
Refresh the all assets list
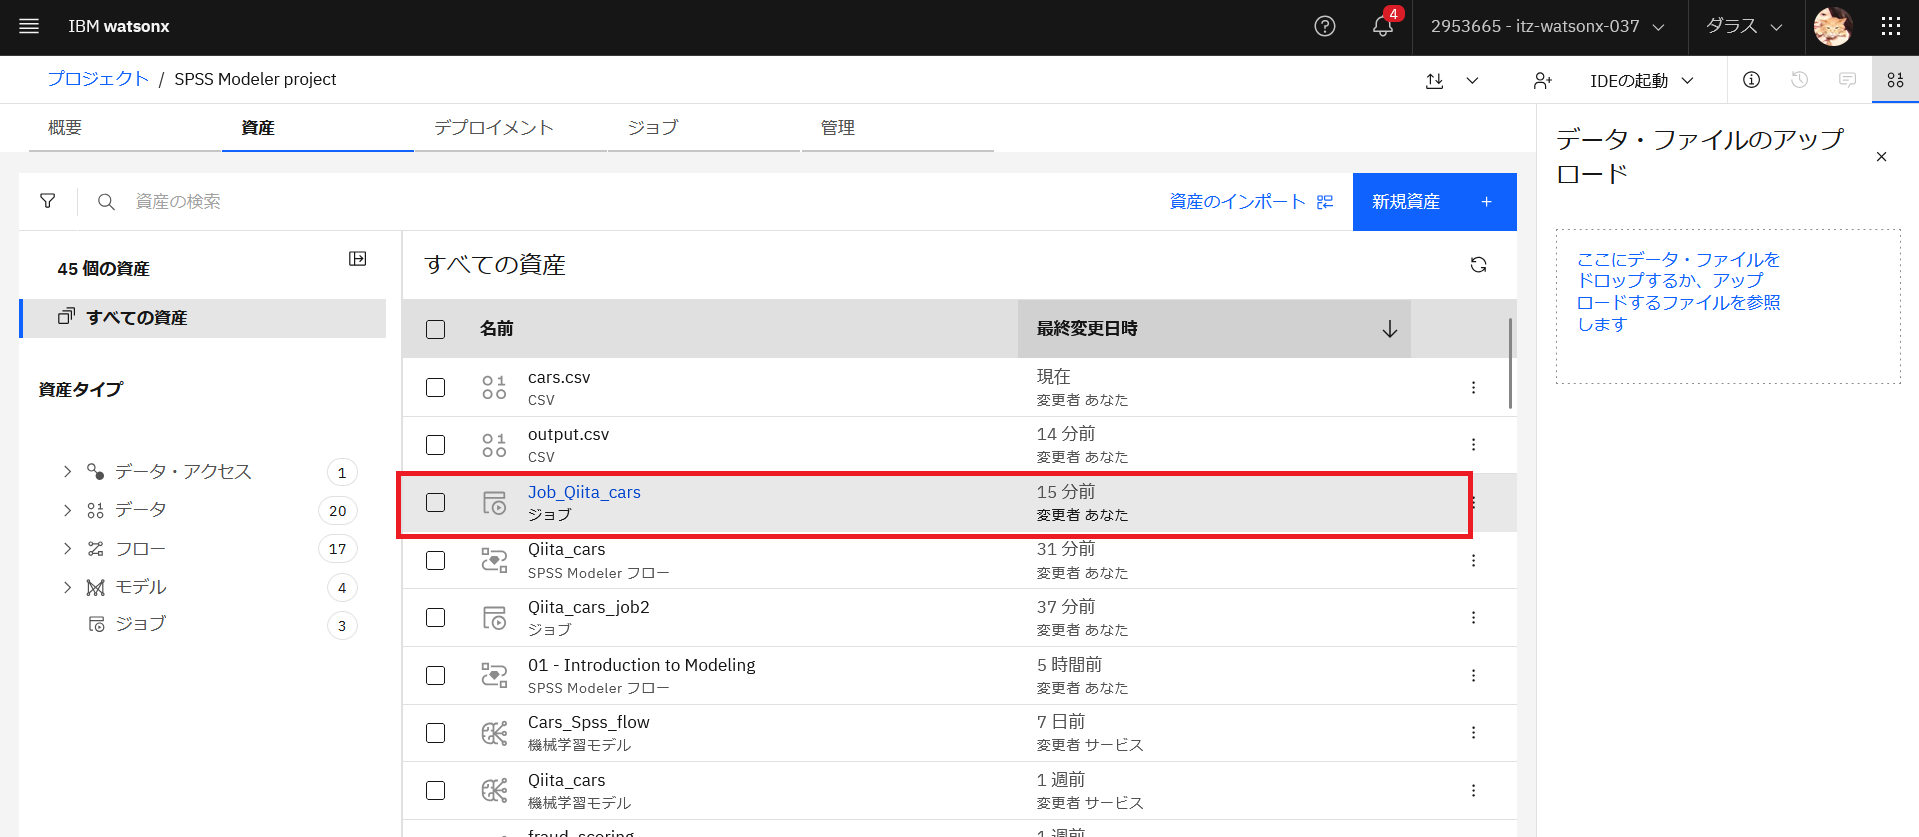(x=1478, y=265)
